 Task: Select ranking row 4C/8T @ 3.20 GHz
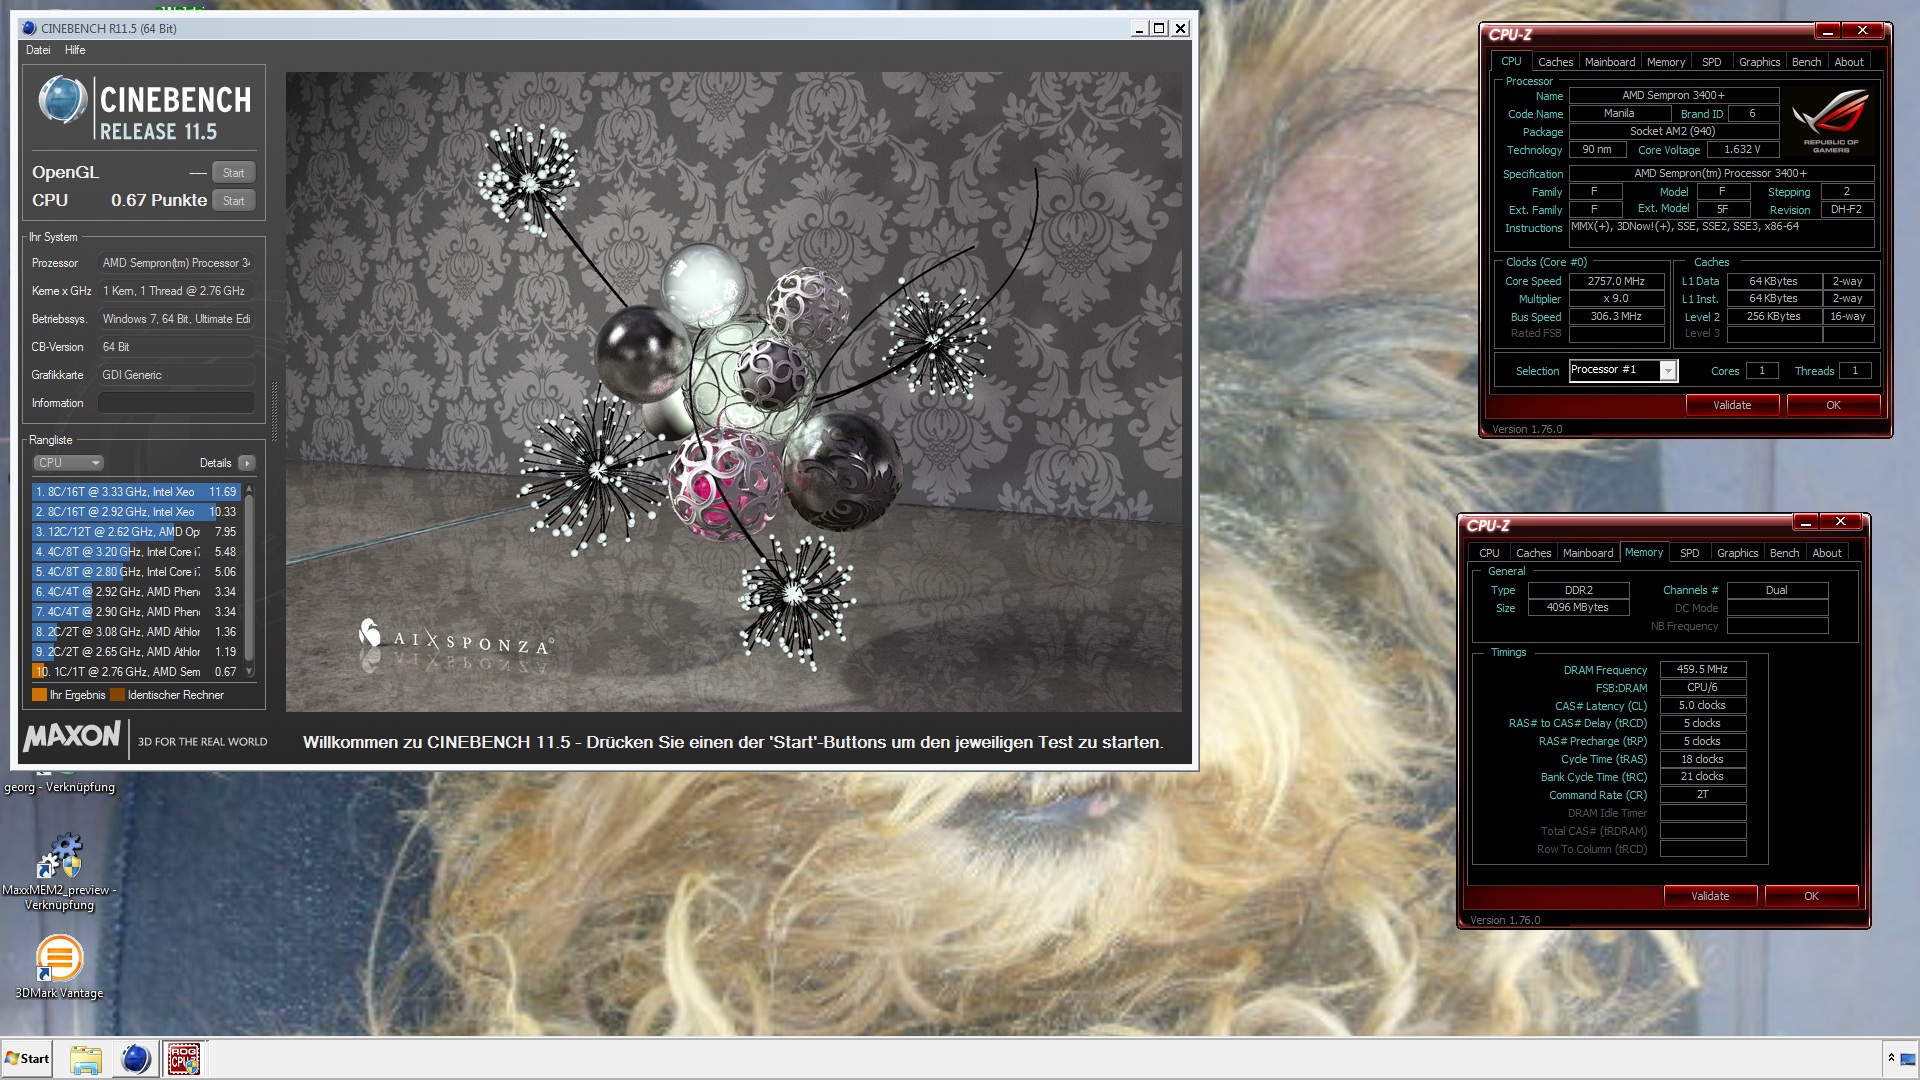136,552
